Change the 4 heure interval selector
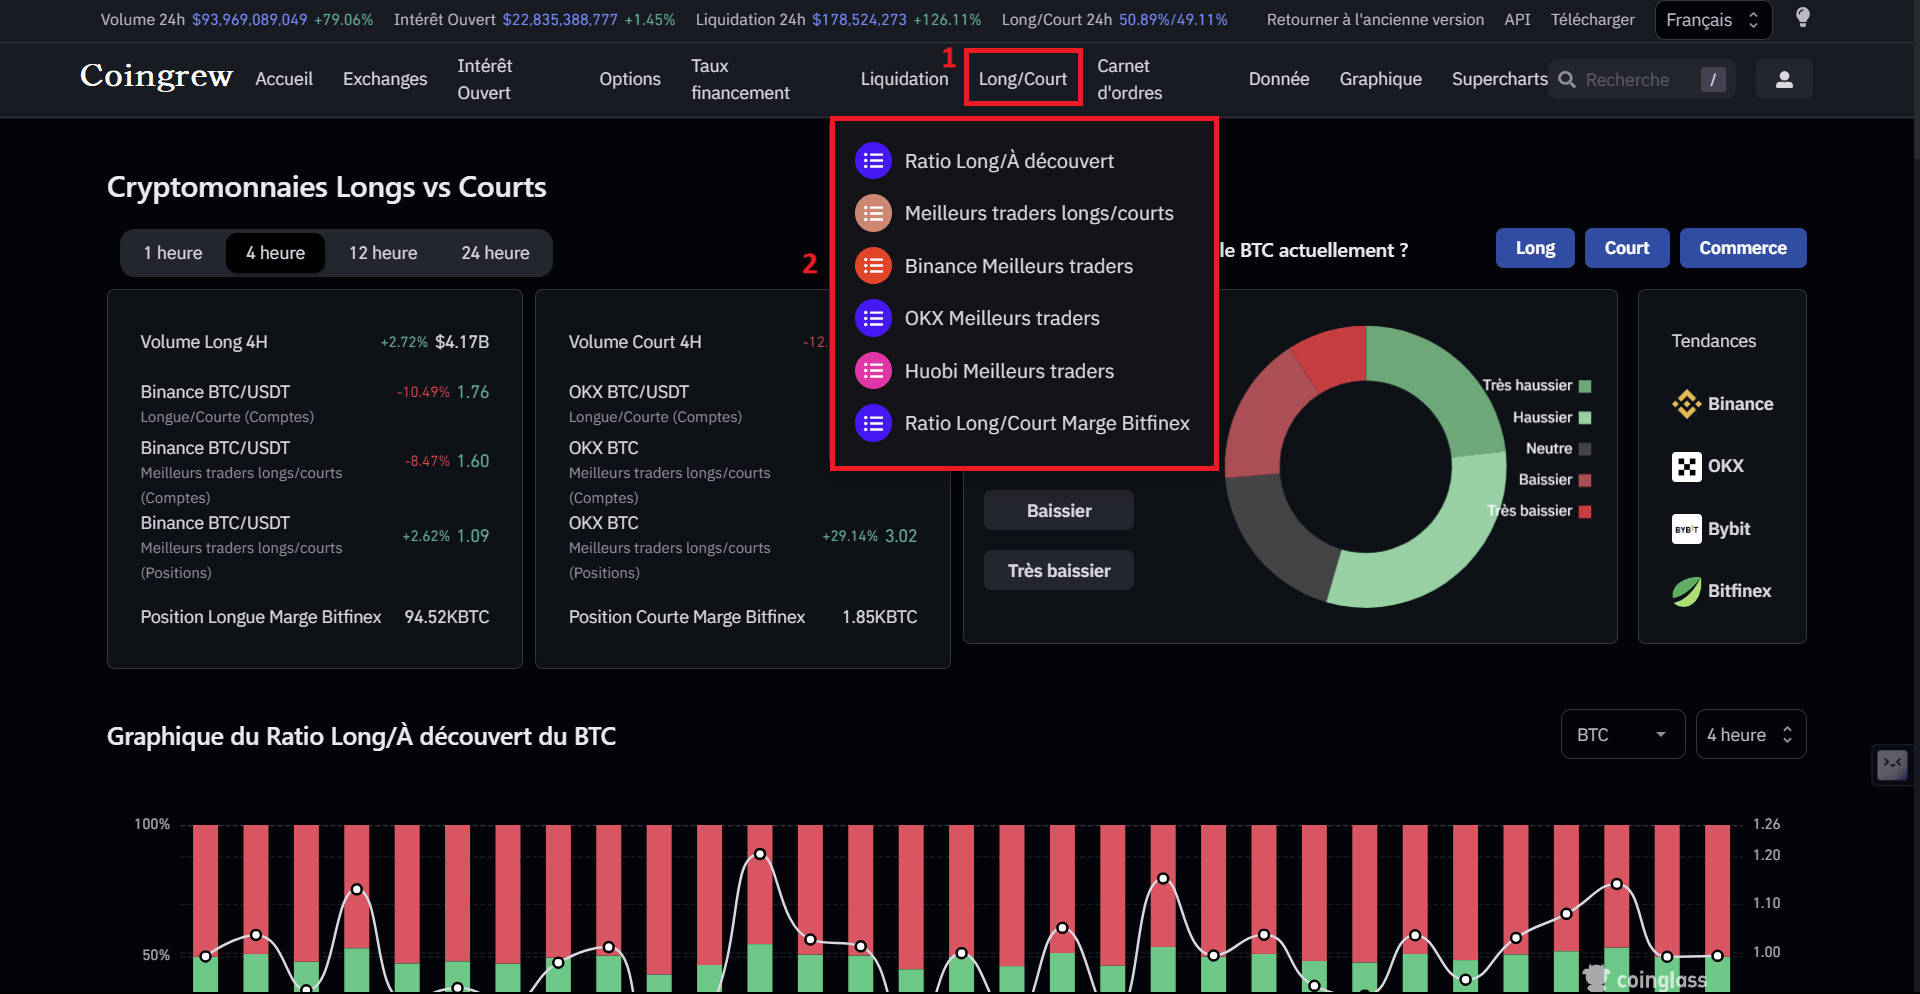 coord(1750,734)
